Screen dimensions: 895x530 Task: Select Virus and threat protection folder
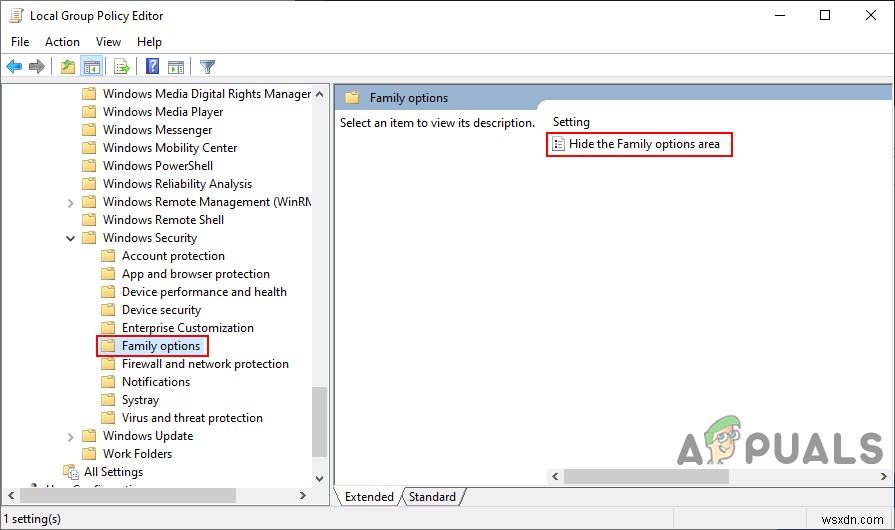tap(192, 418)
